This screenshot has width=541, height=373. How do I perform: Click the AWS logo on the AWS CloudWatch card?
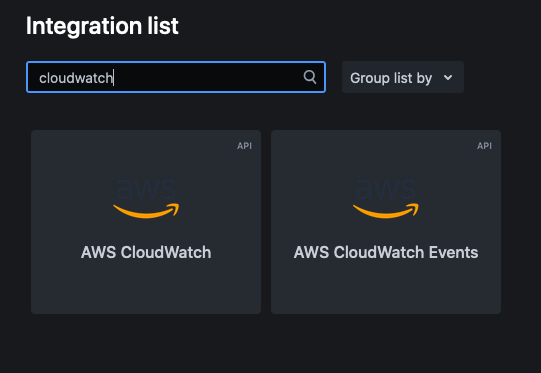pyautogui.click(x=146, y=199)
